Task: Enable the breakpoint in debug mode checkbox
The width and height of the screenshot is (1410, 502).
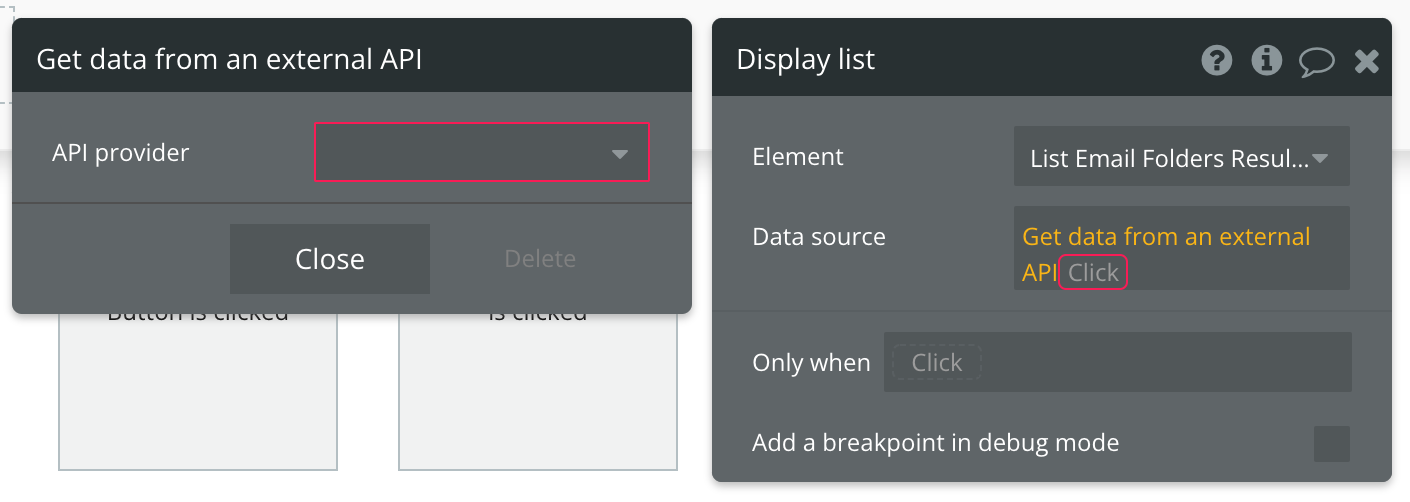Action: [x=1331, y=443]
